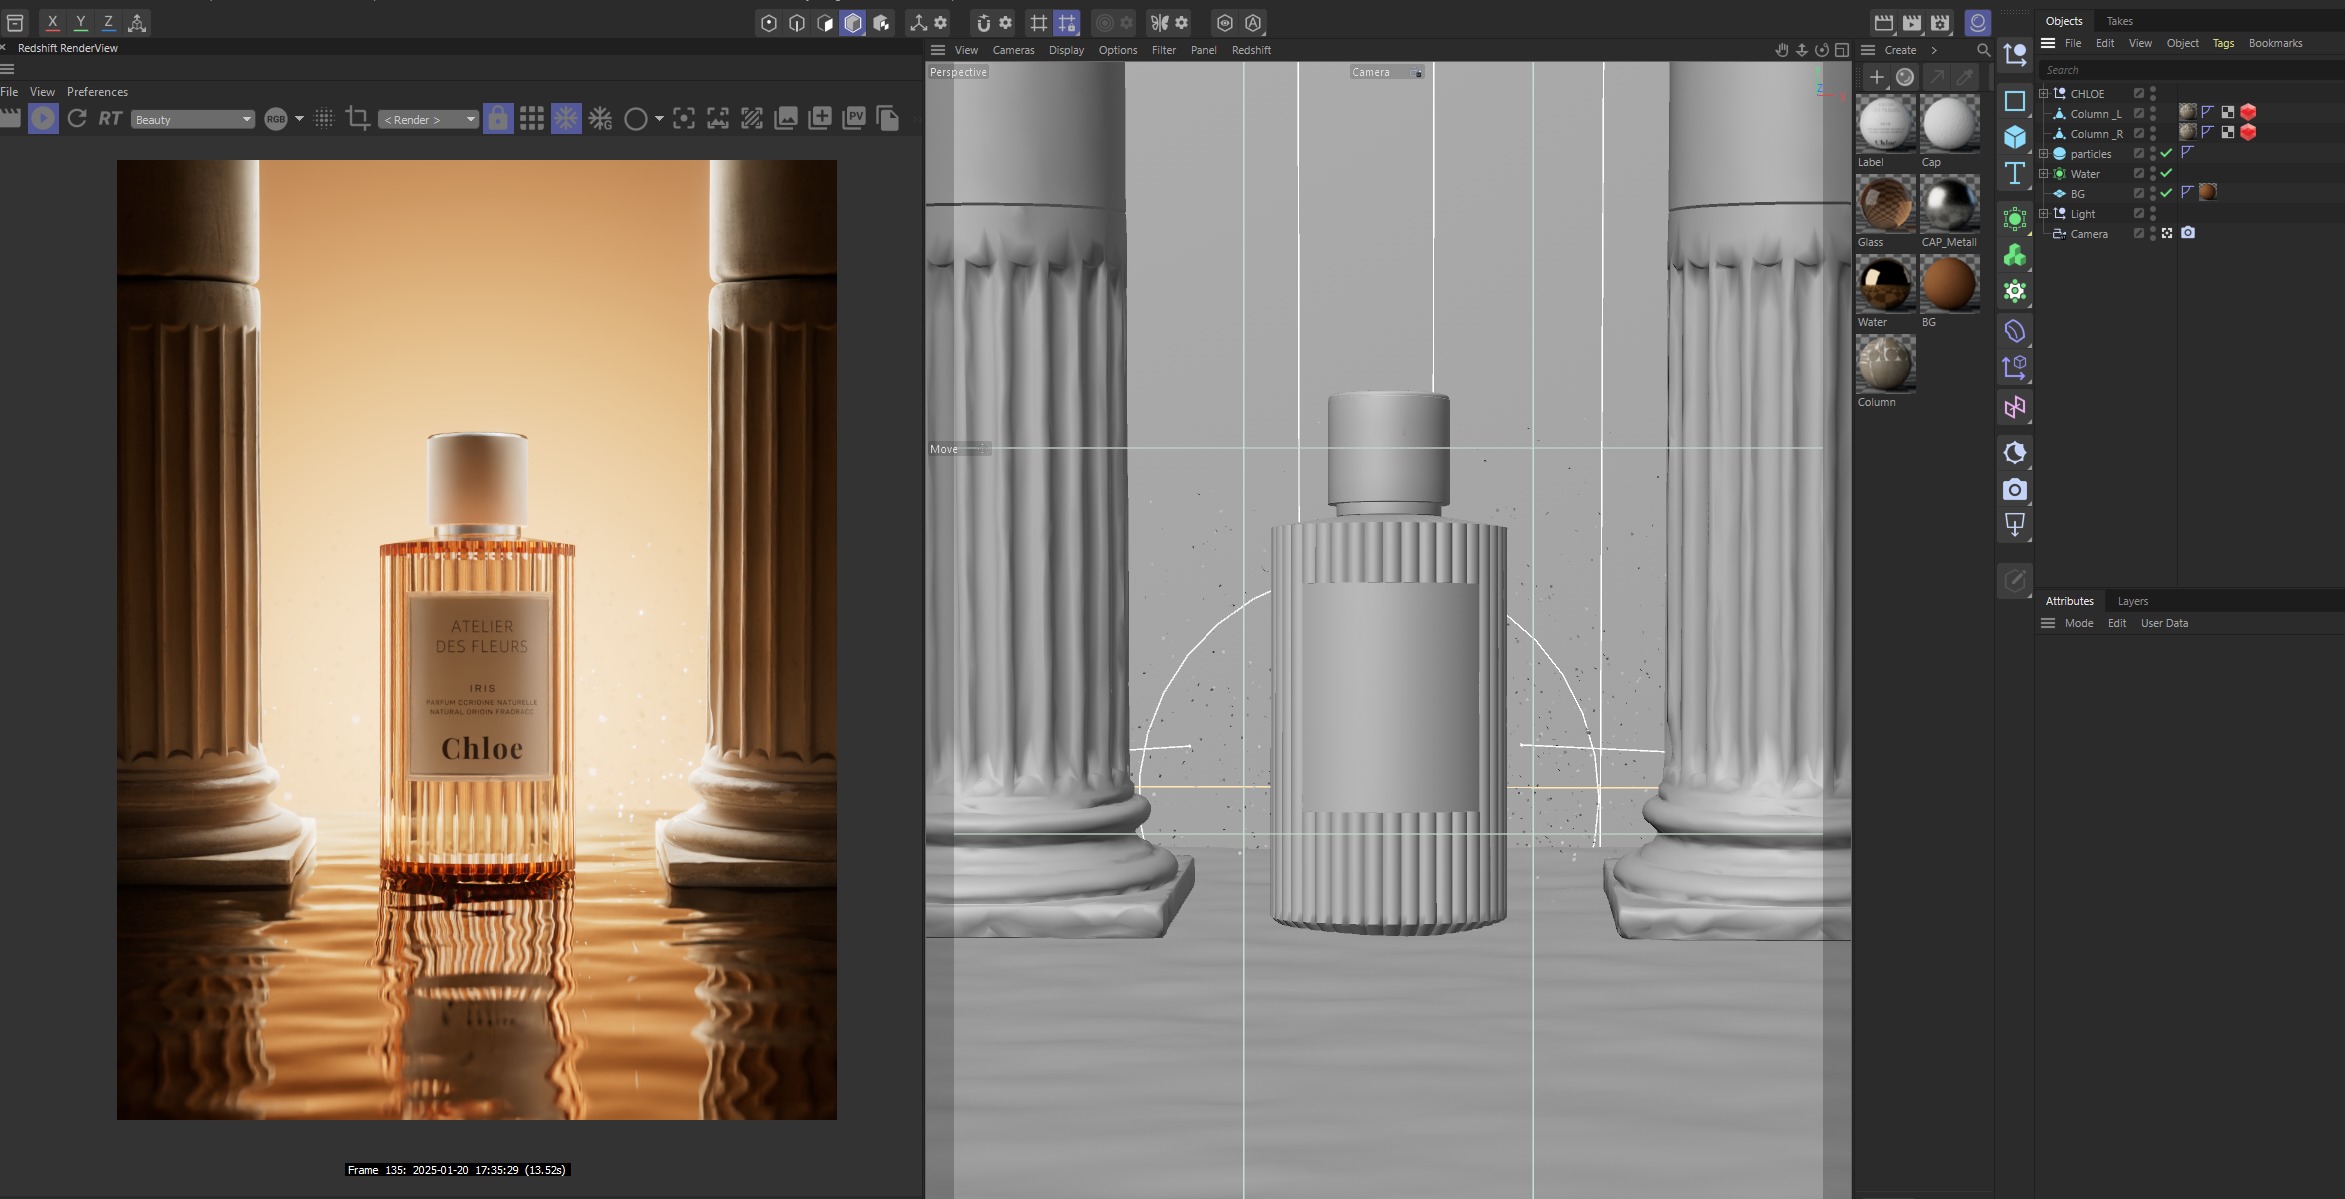
Task: Open RenderView Preferences menu
Action: (x=97, y=91)
